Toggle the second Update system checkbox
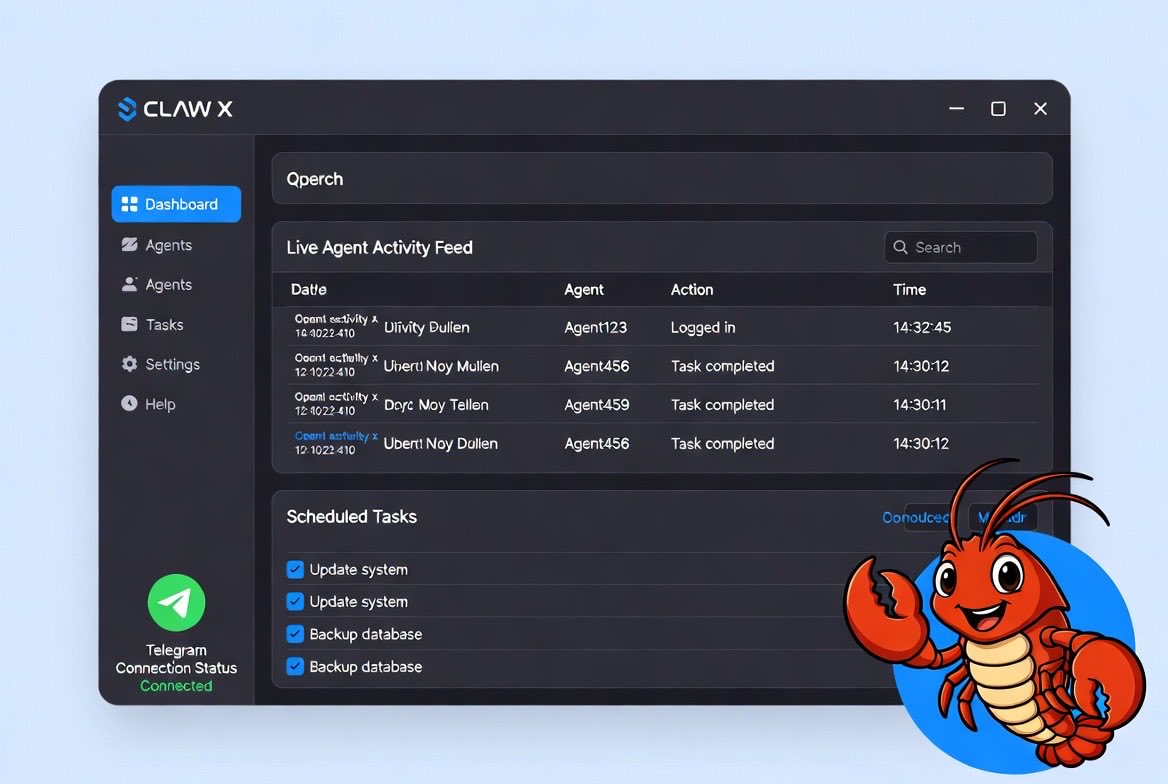 click(295, 601)
